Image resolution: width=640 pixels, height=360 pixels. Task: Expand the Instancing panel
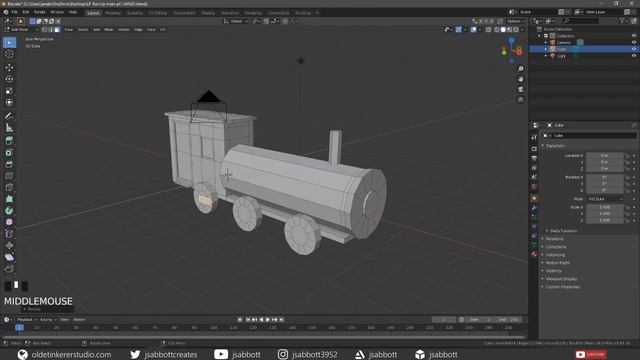coord(555,255)
